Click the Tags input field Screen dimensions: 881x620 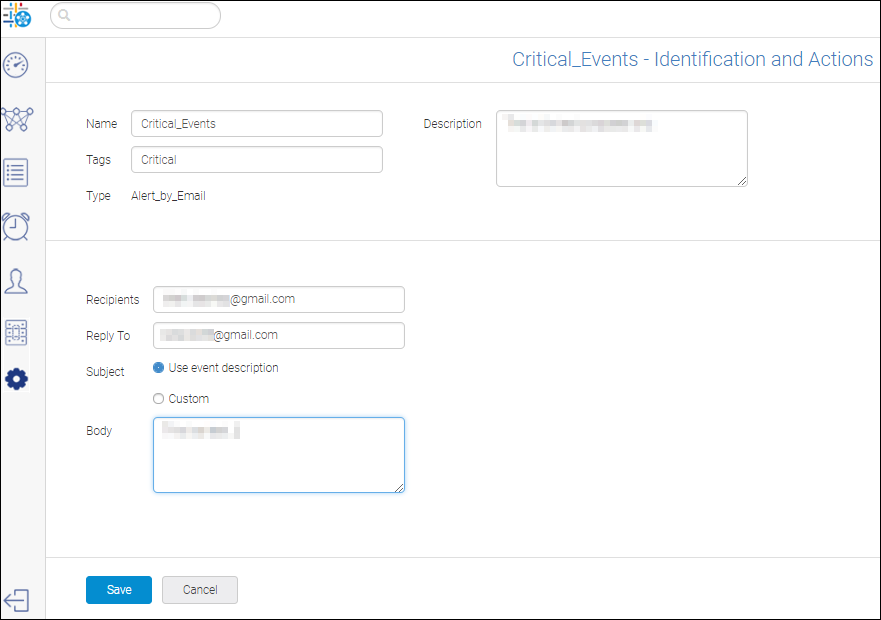[x=256, y=160]
